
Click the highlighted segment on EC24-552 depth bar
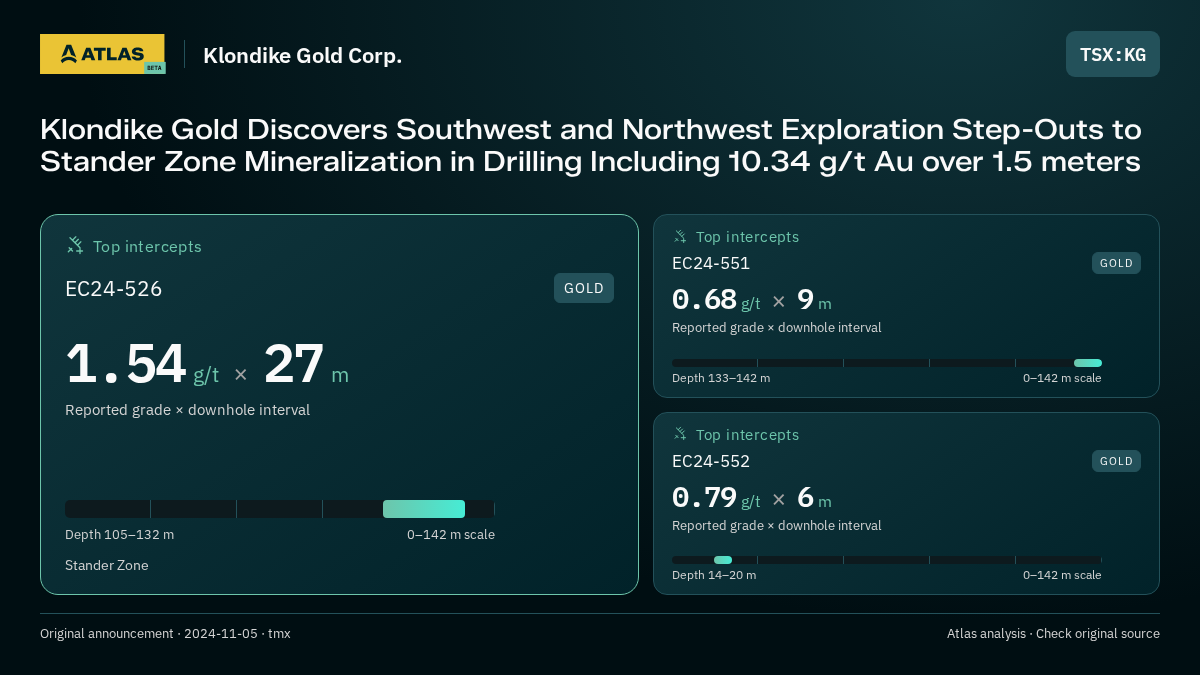[723, 560]
